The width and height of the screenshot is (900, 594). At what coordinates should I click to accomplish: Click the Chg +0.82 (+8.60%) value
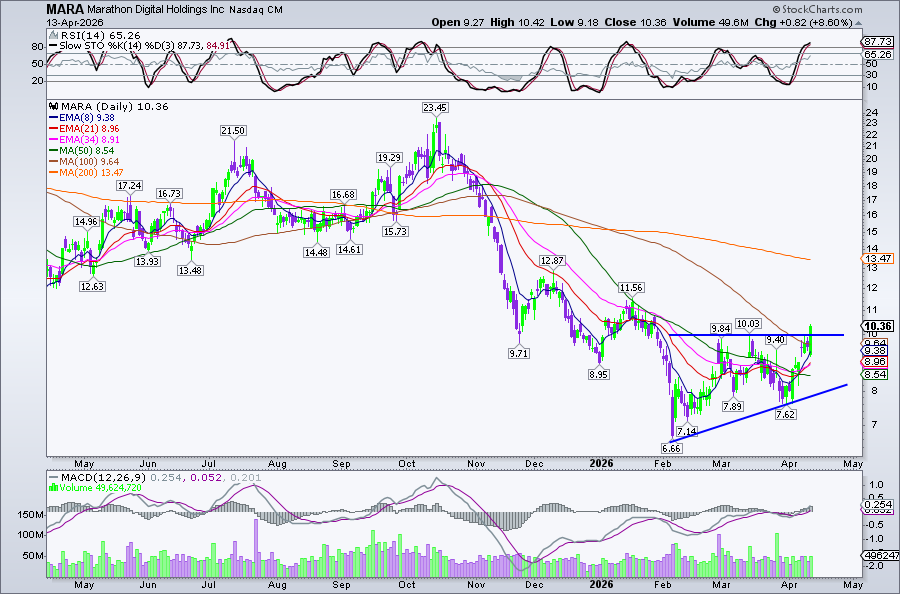pos(804,22)
